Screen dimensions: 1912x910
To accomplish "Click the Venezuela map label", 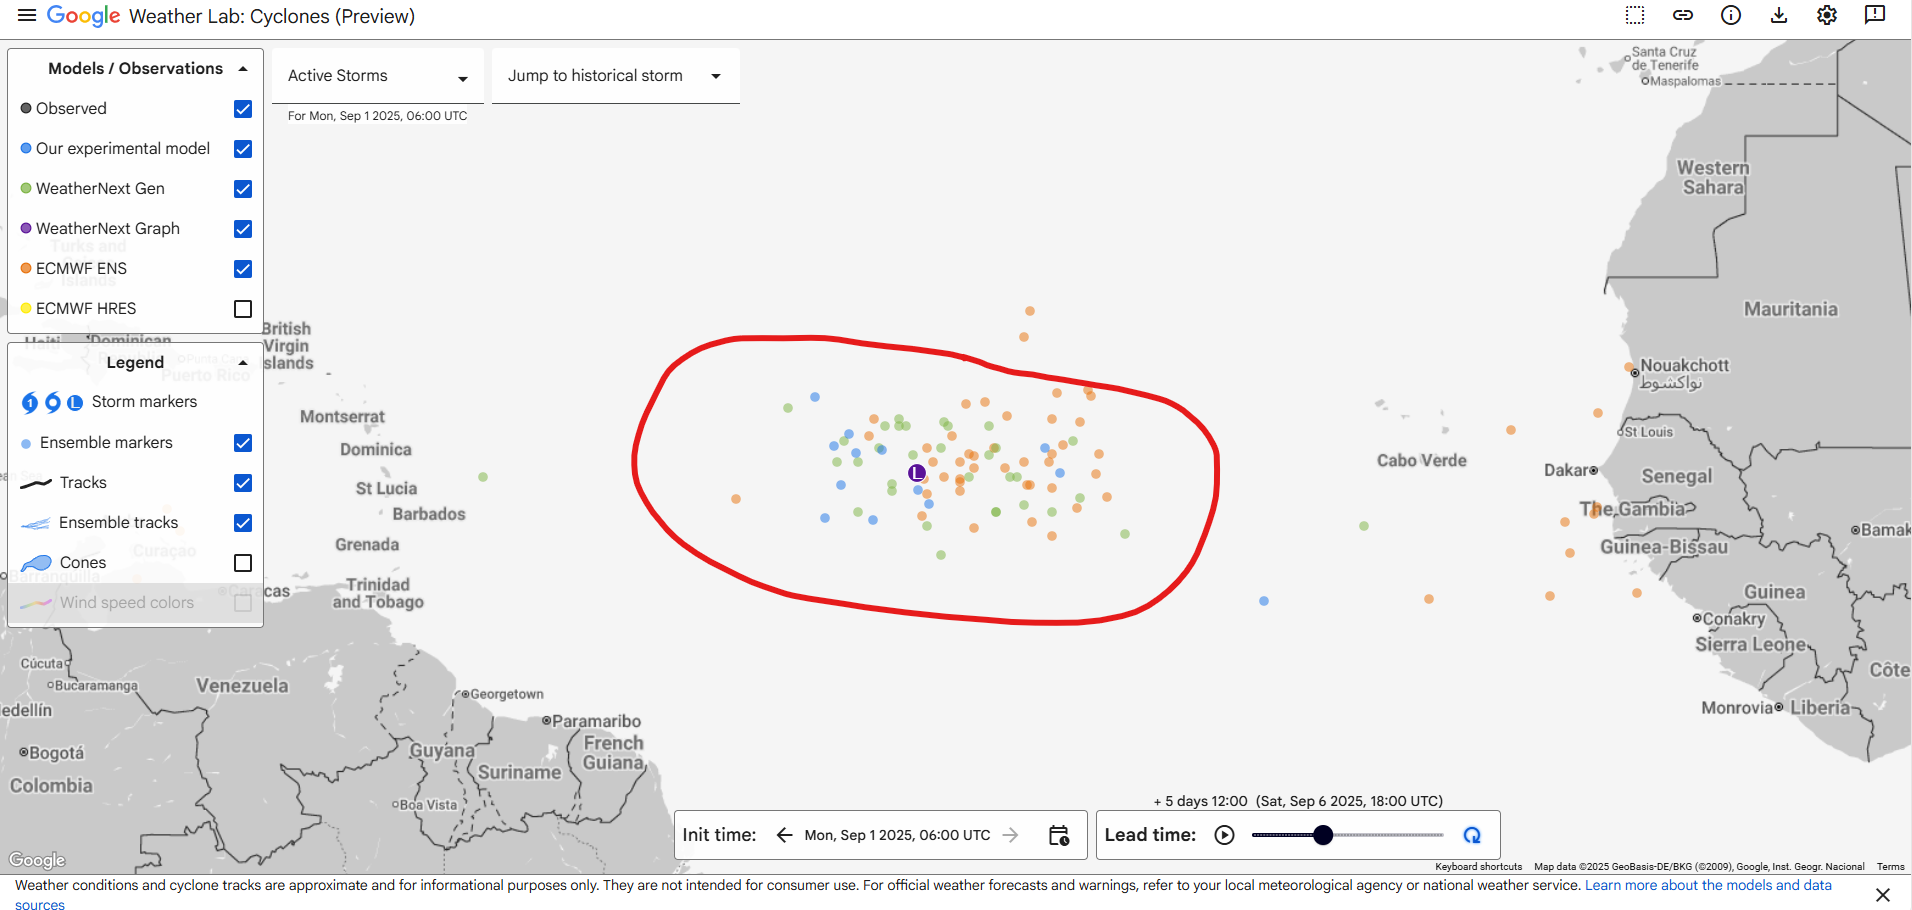I will pos(242,686).
